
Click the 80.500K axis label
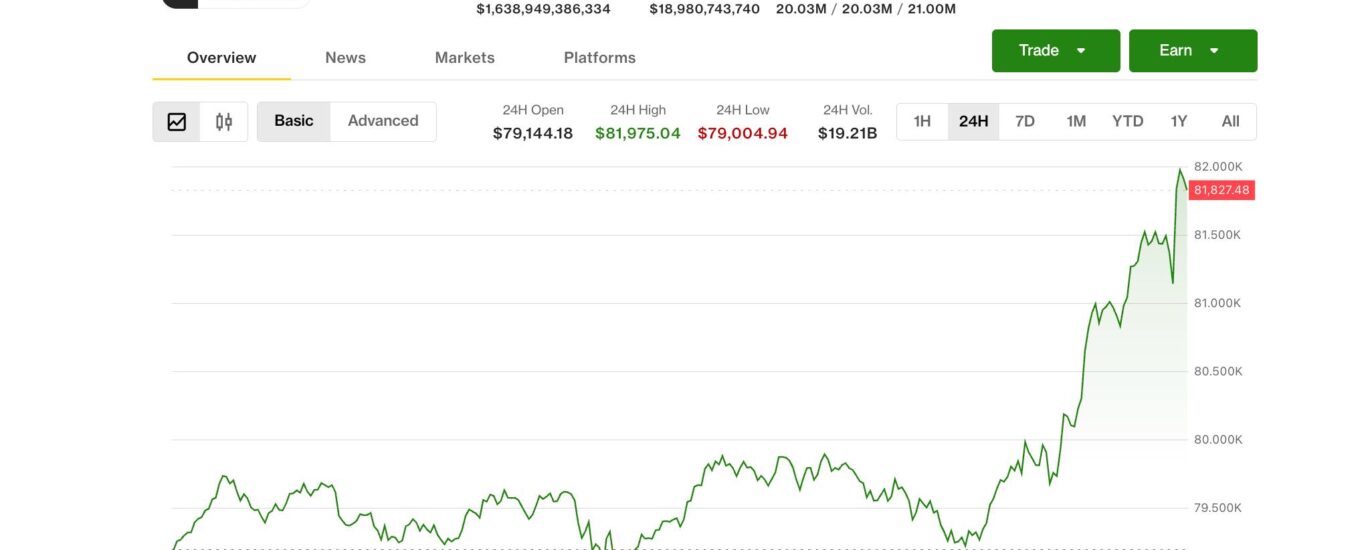(x=1218, y=371)
